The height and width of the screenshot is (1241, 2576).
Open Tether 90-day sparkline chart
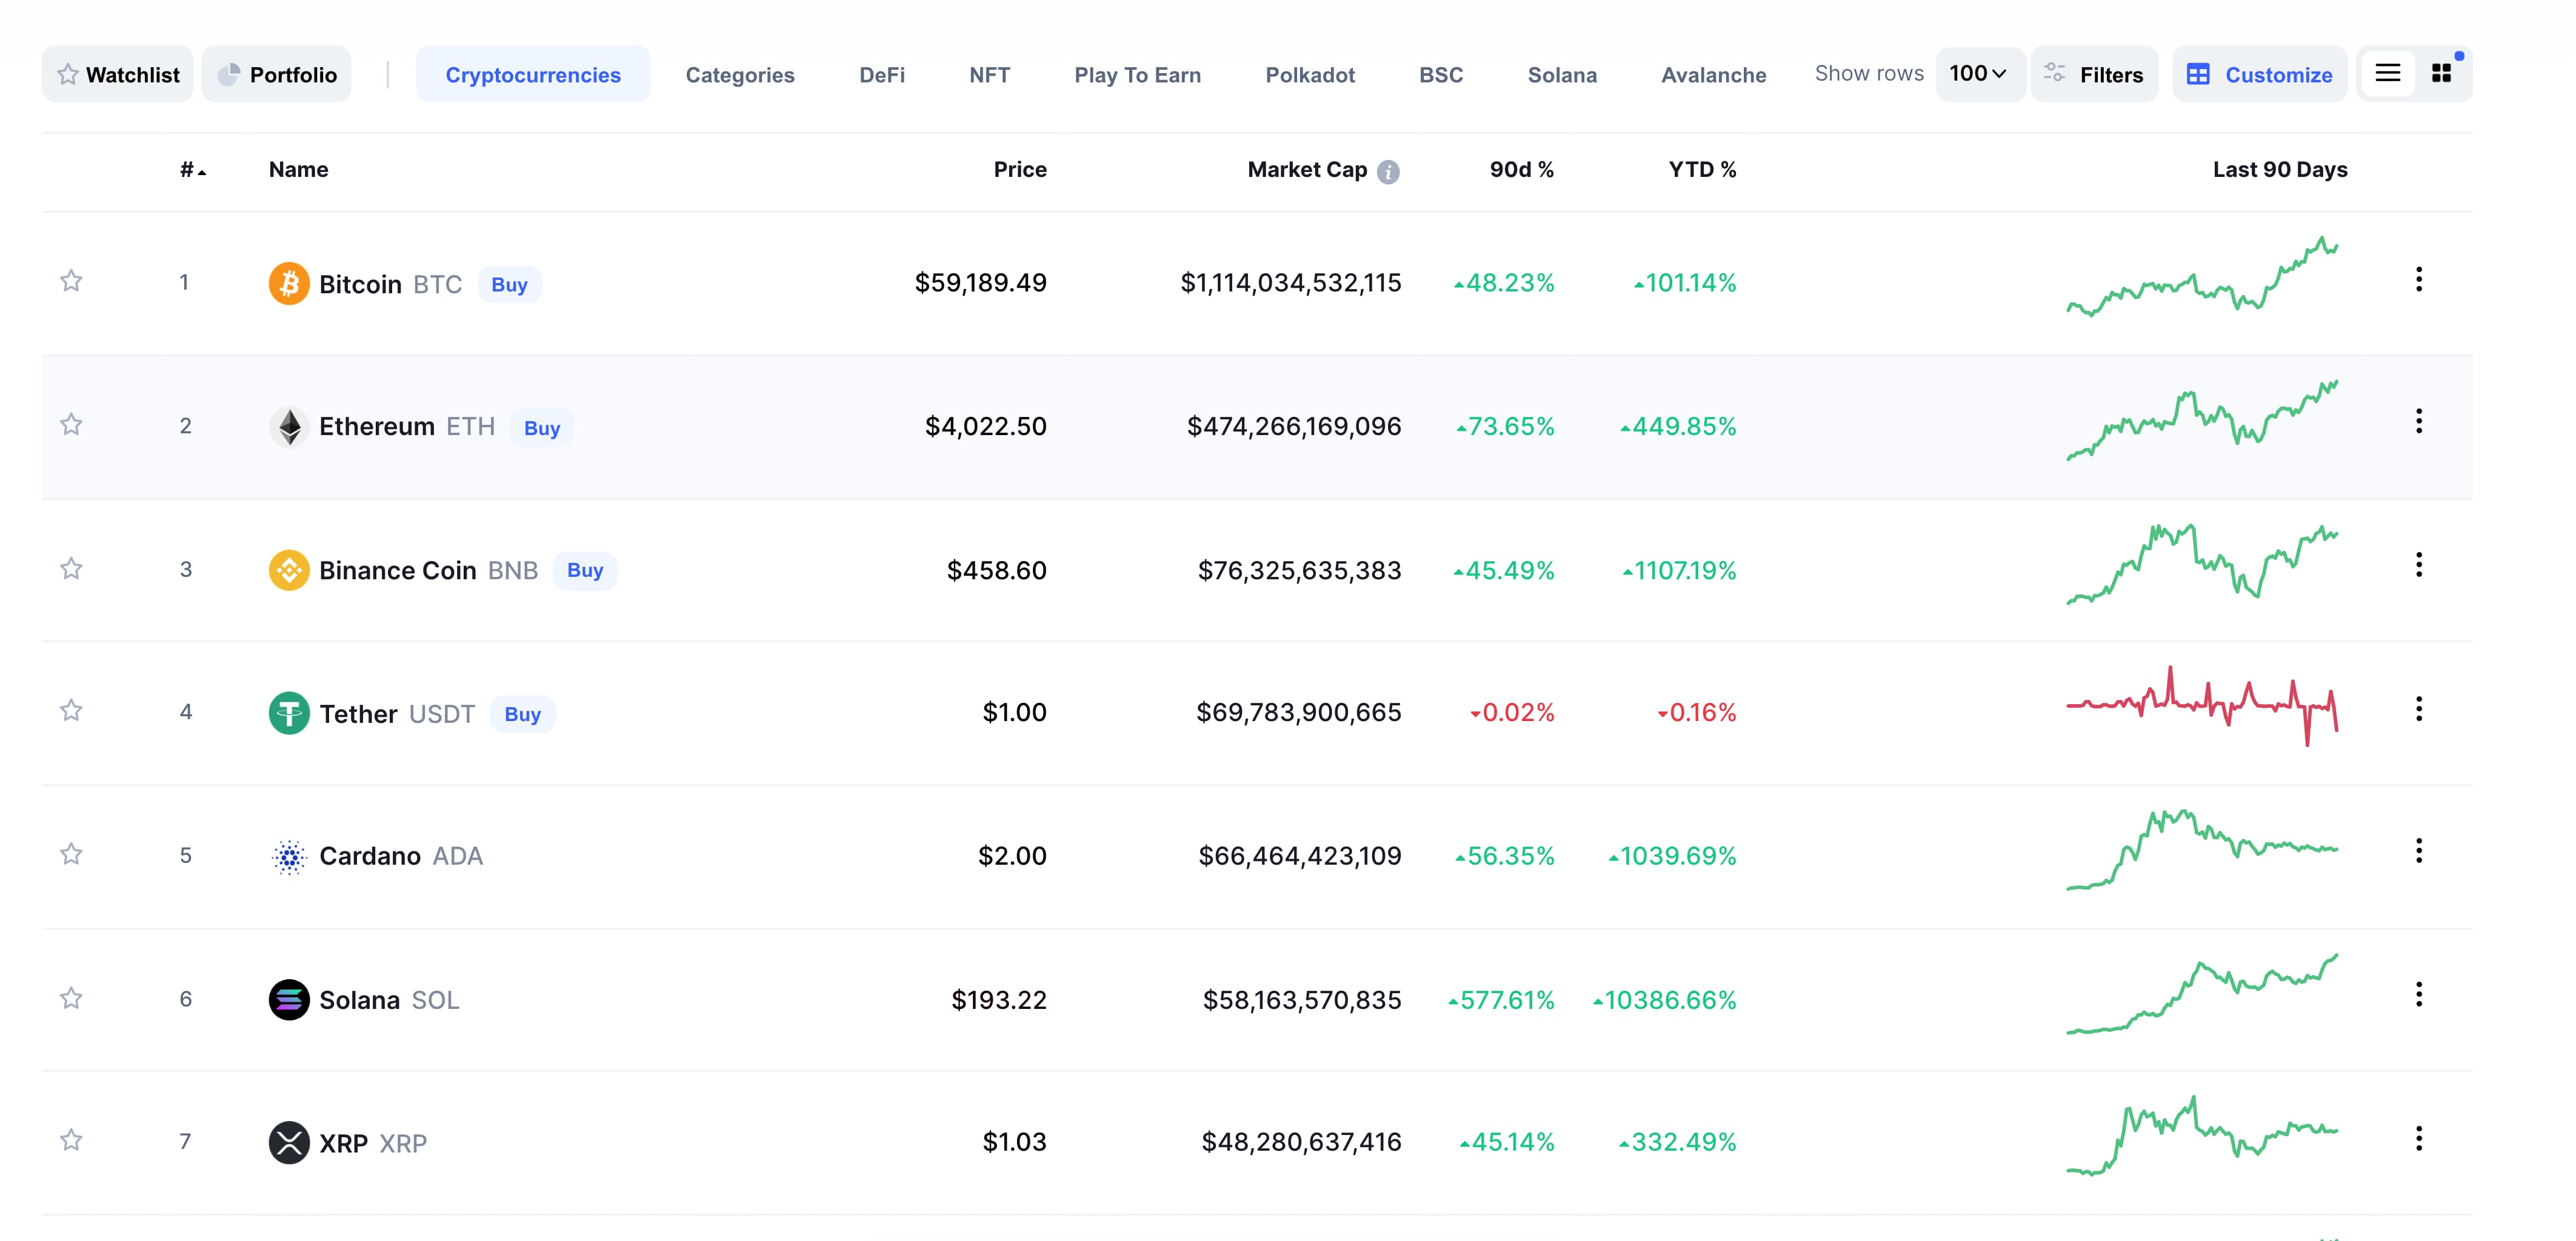coord(2202,706)
